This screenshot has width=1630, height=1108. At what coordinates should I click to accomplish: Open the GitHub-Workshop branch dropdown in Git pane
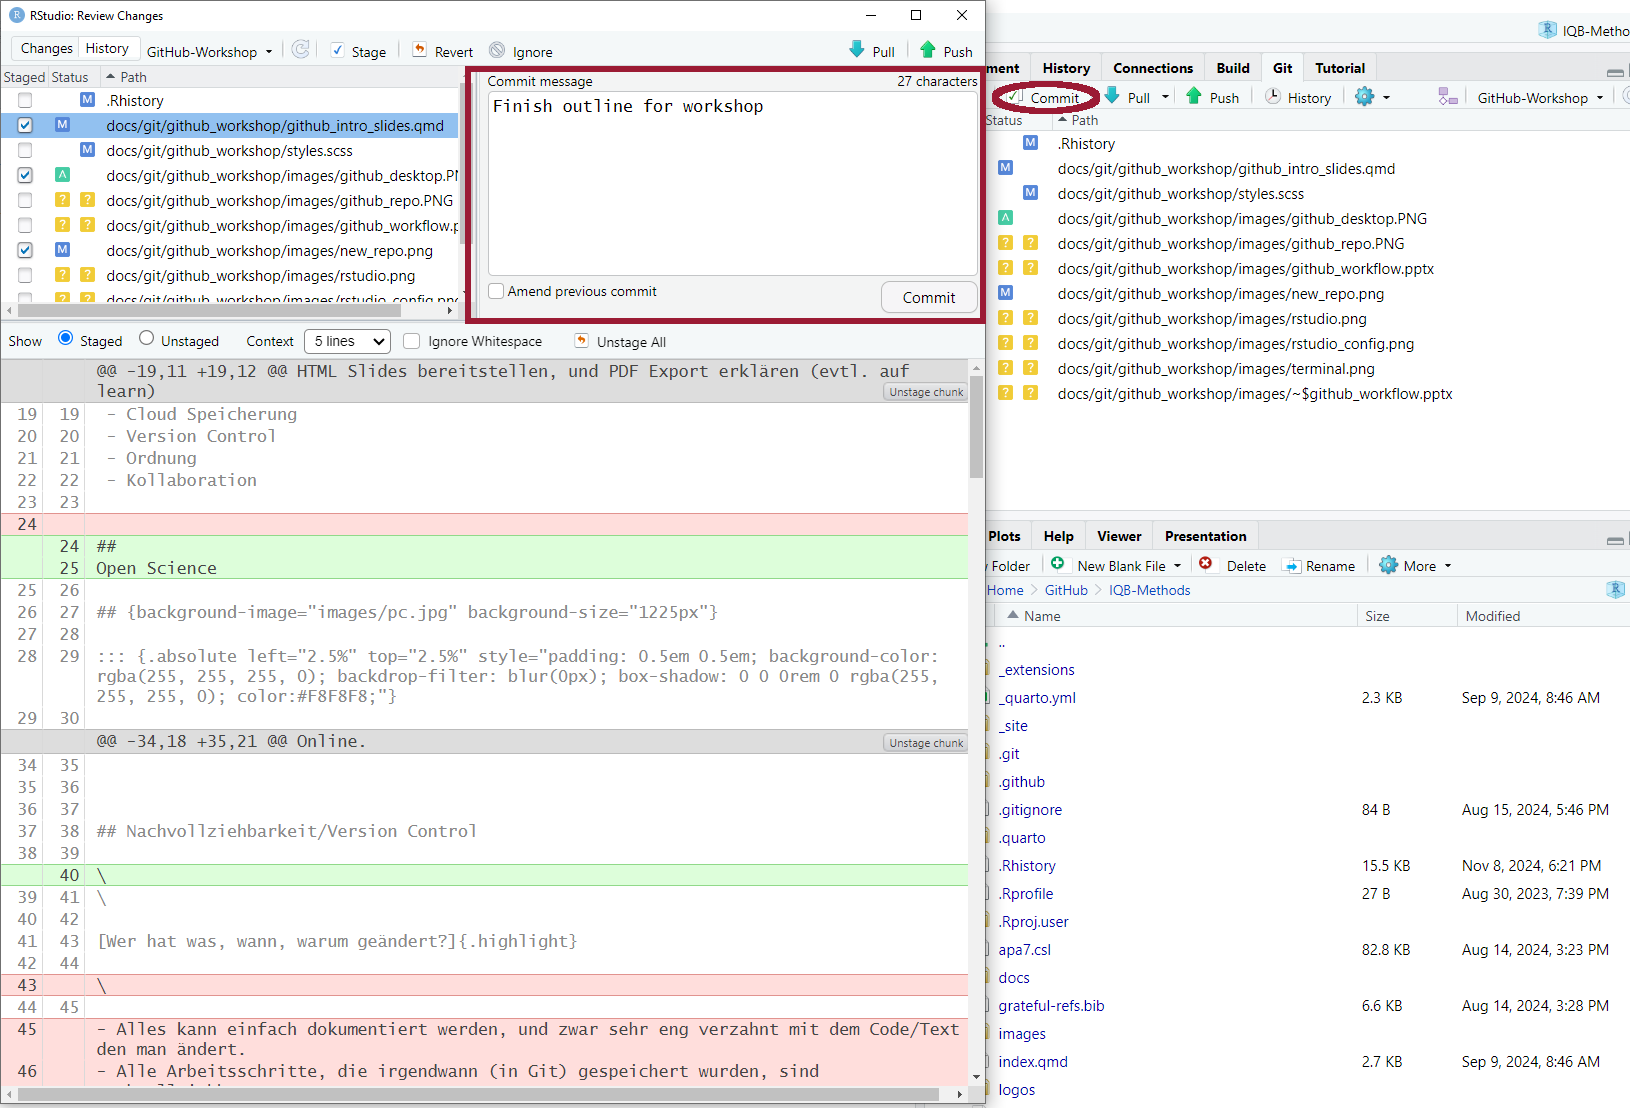(x=1540, y=98)
